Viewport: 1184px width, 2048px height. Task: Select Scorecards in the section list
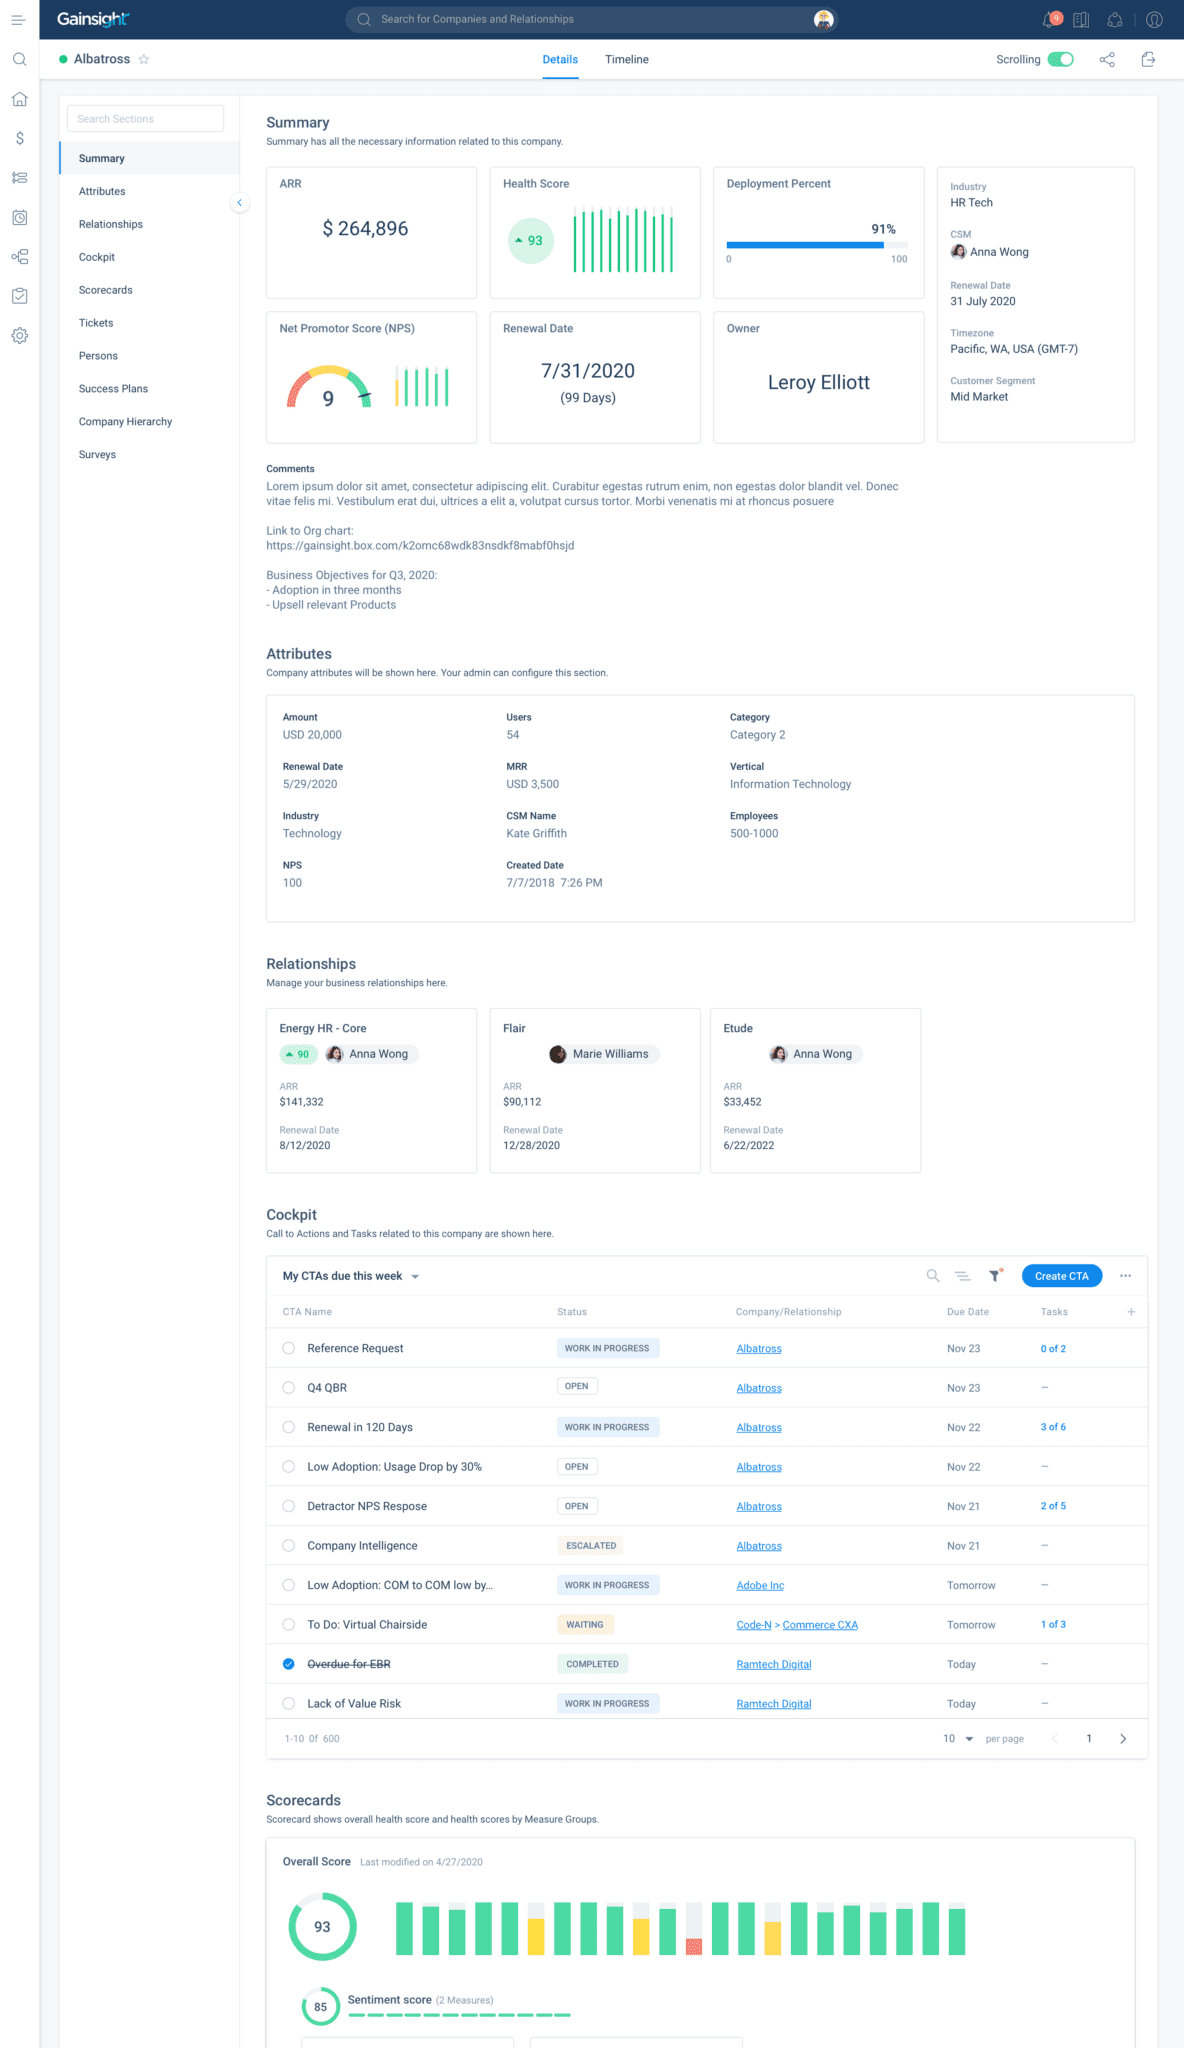[106, 290]
